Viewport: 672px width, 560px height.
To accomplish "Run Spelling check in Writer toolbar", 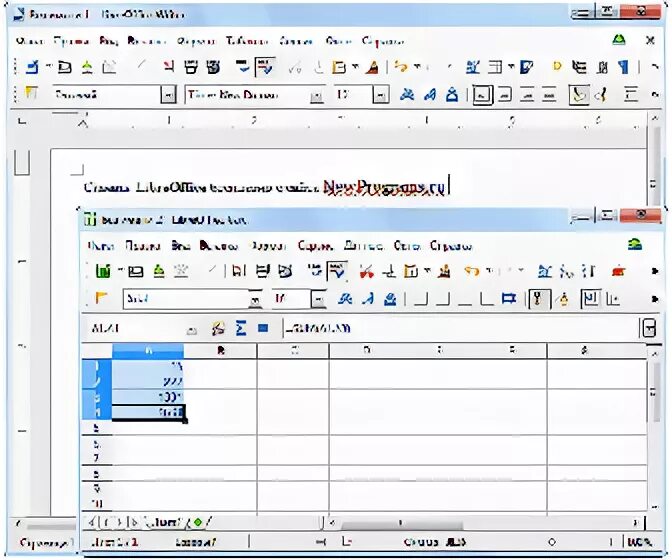I will pos(243,67).
